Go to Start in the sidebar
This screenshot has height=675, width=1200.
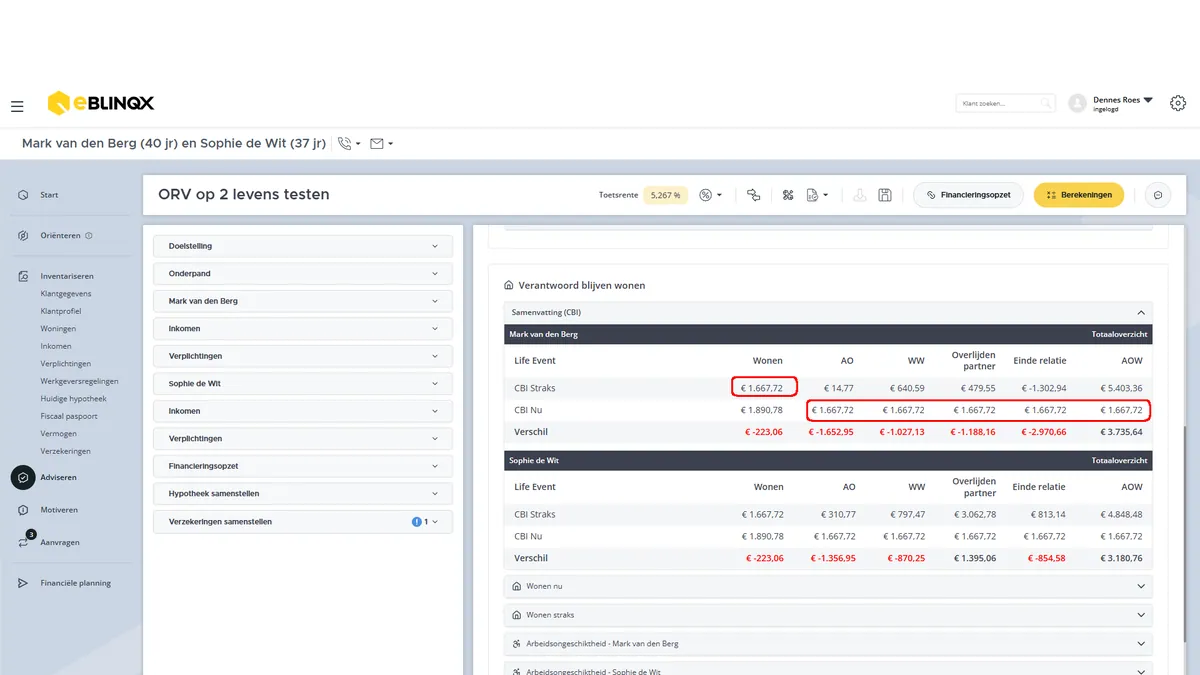pyautogui.click(x=49, y=195)
